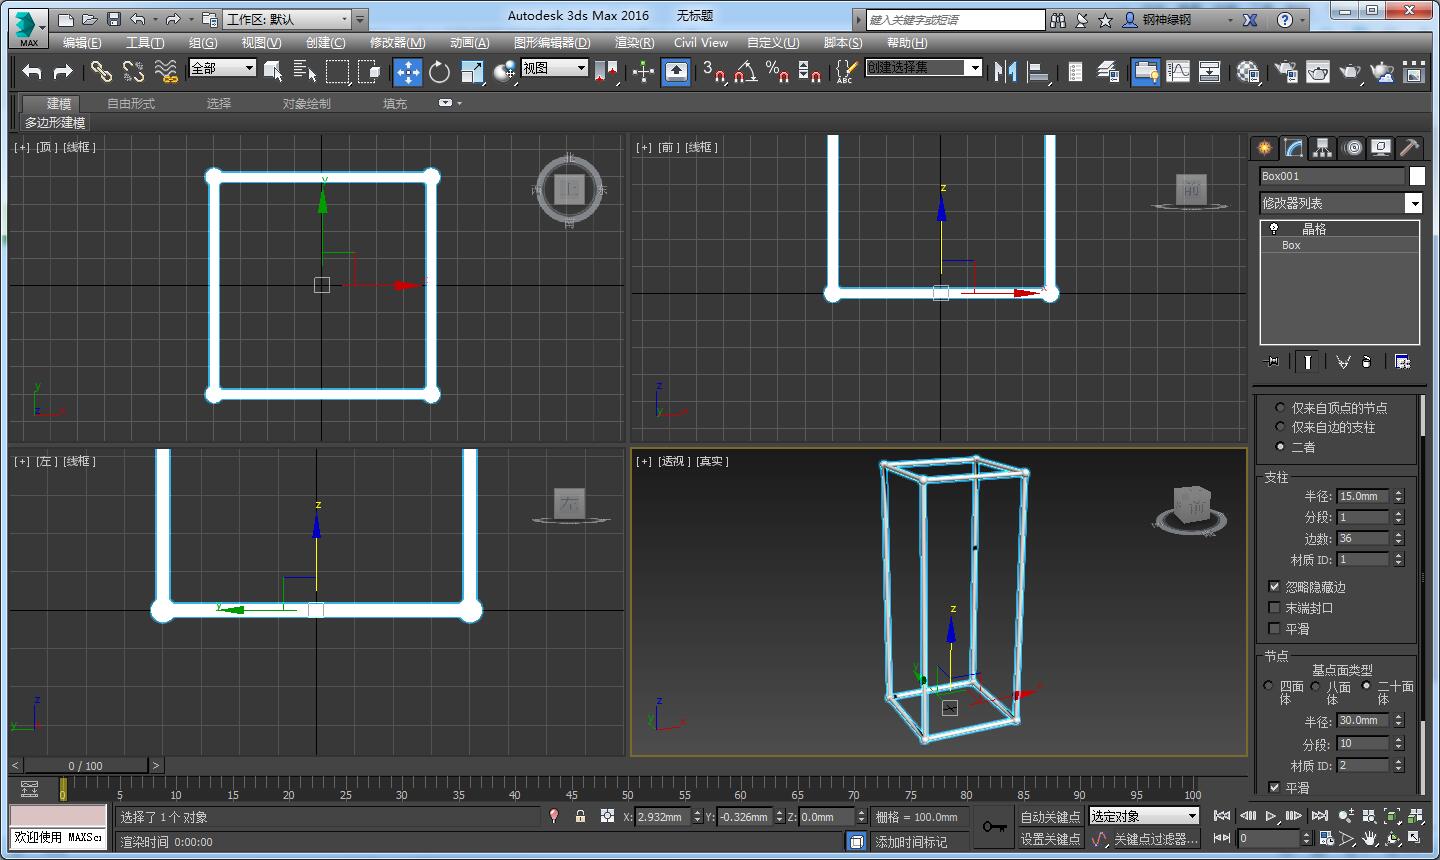Click the Open File icon
Screen dimensions: 1440x860
click(x=89, y=19)
